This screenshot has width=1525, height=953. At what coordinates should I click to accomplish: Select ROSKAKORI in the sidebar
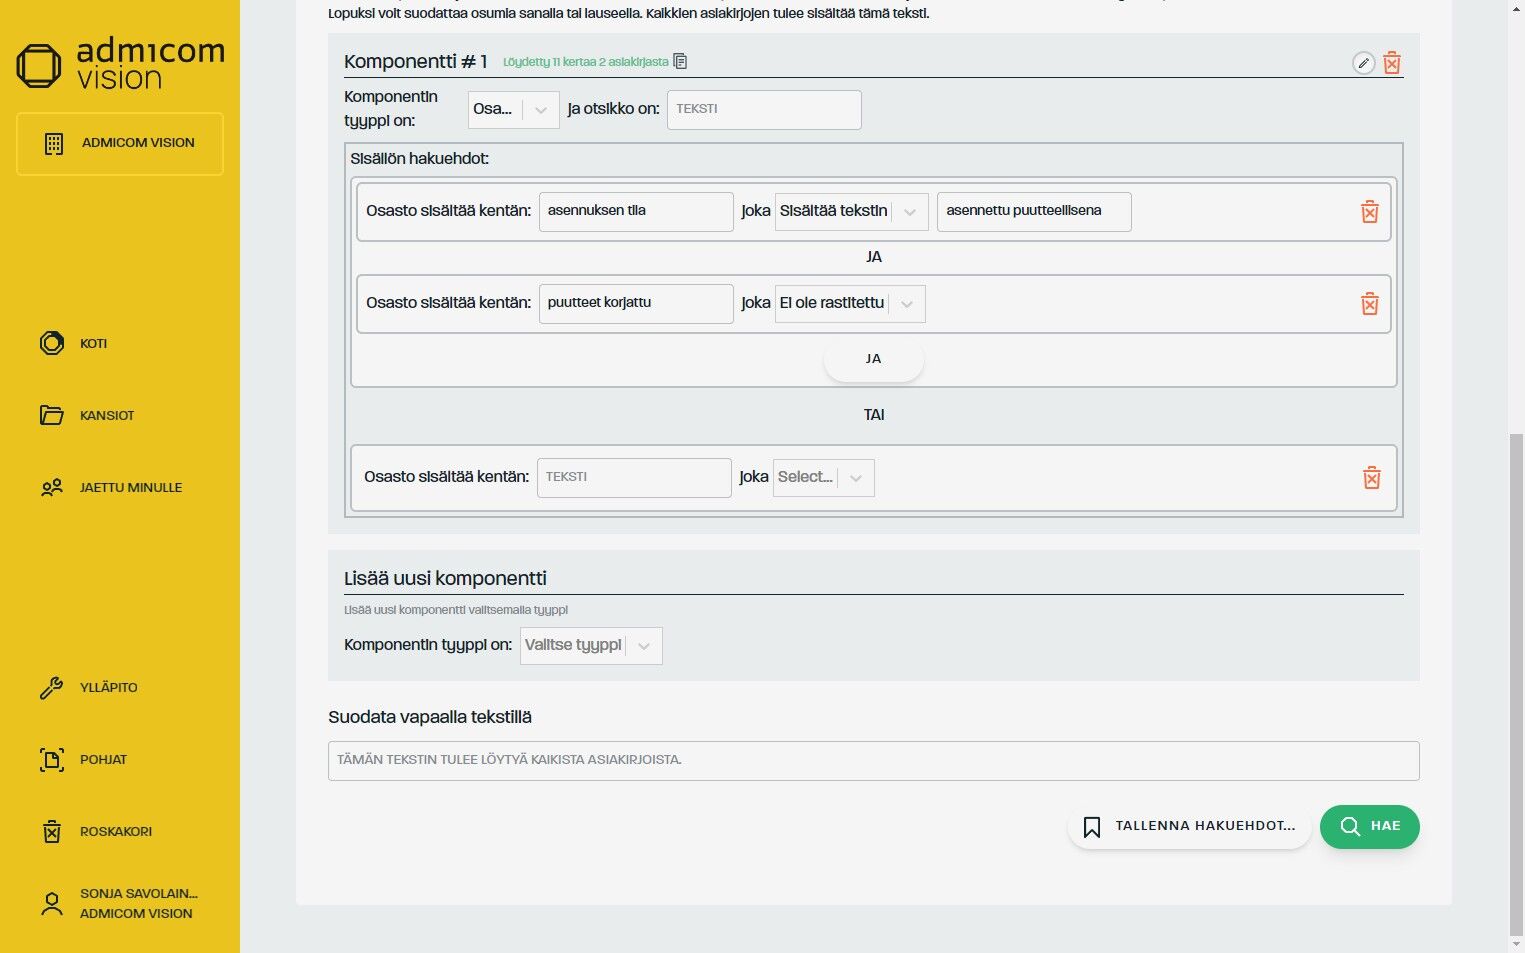pos(116,832)
